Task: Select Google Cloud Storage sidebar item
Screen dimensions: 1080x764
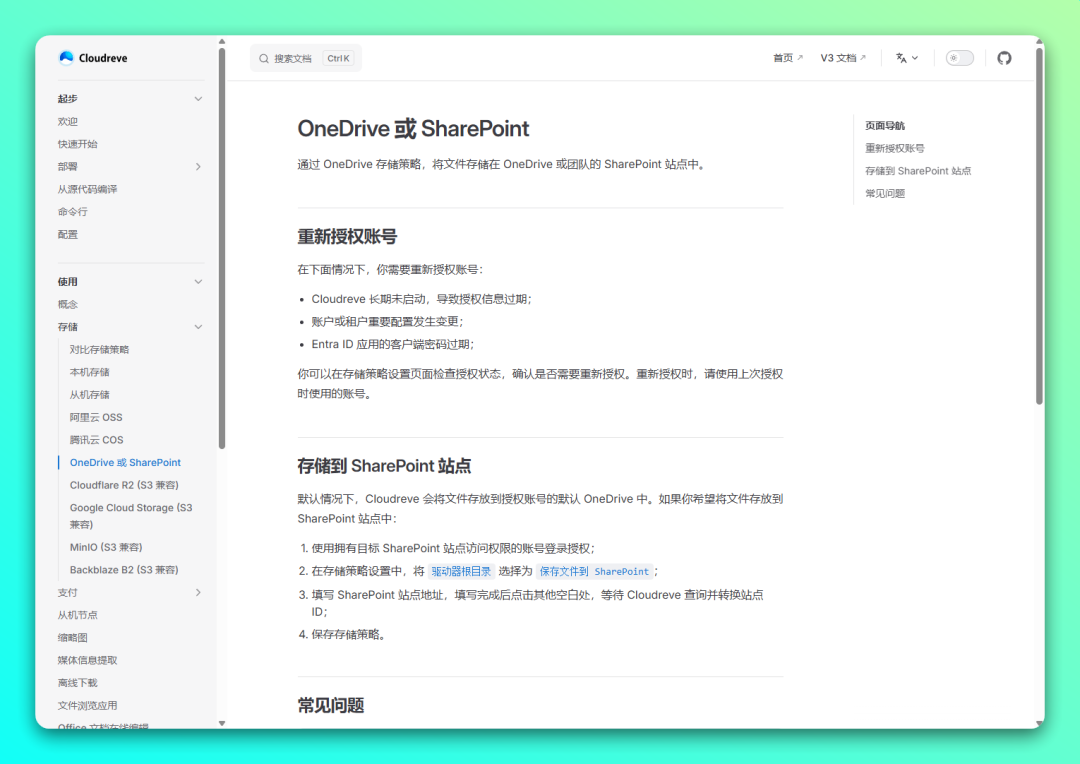Action: [x=131, y=516]
